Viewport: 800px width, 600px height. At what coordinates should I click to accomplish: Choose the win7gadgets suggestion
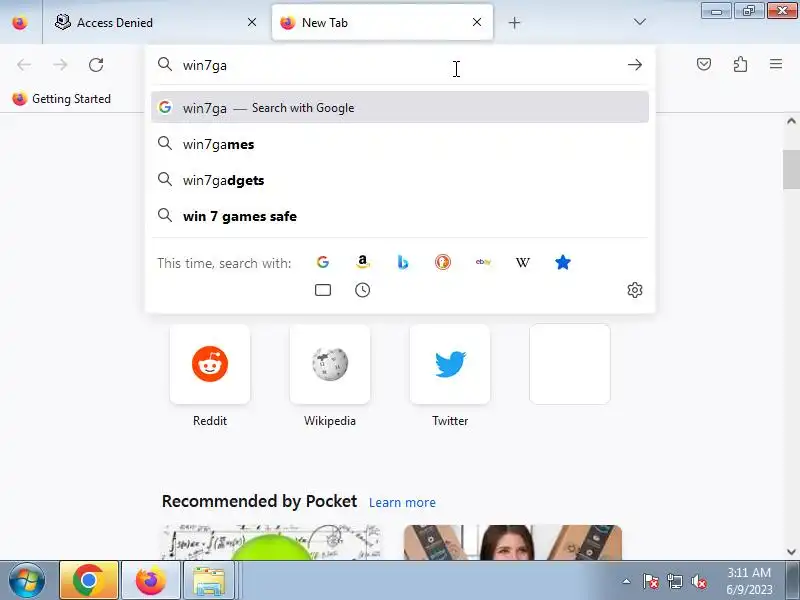point(400,180)
